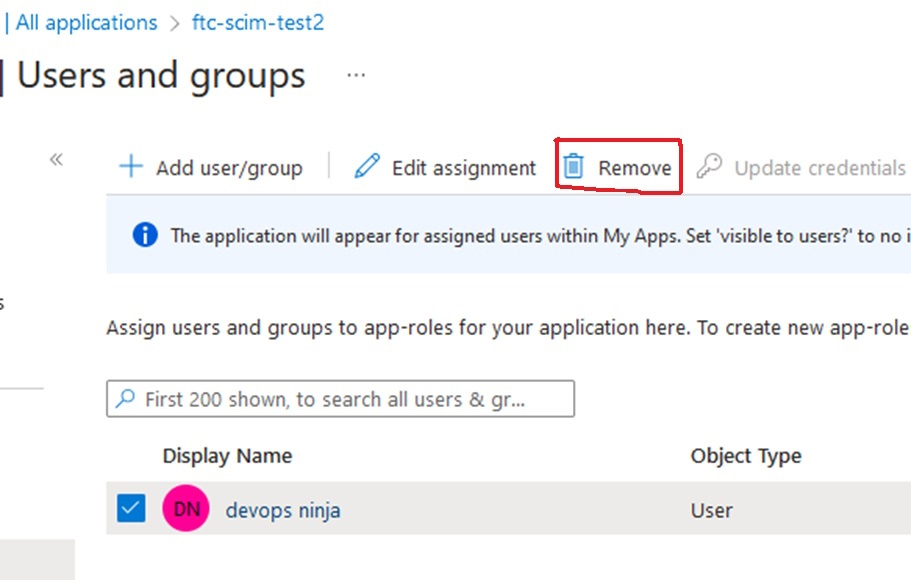Click the Update credentials text label
This screenshot has width=911, height=580.
click(x=819, y=168)
